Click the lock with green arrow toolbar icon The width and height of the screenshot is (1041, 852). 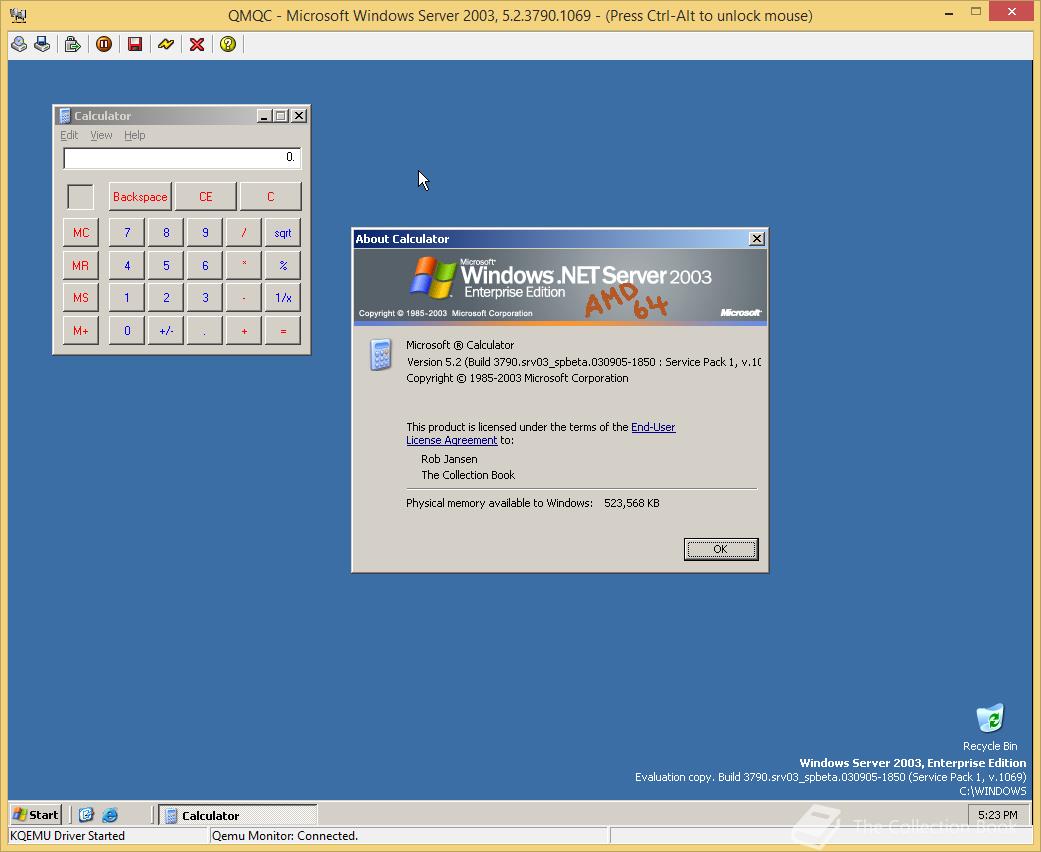[72, 44]
